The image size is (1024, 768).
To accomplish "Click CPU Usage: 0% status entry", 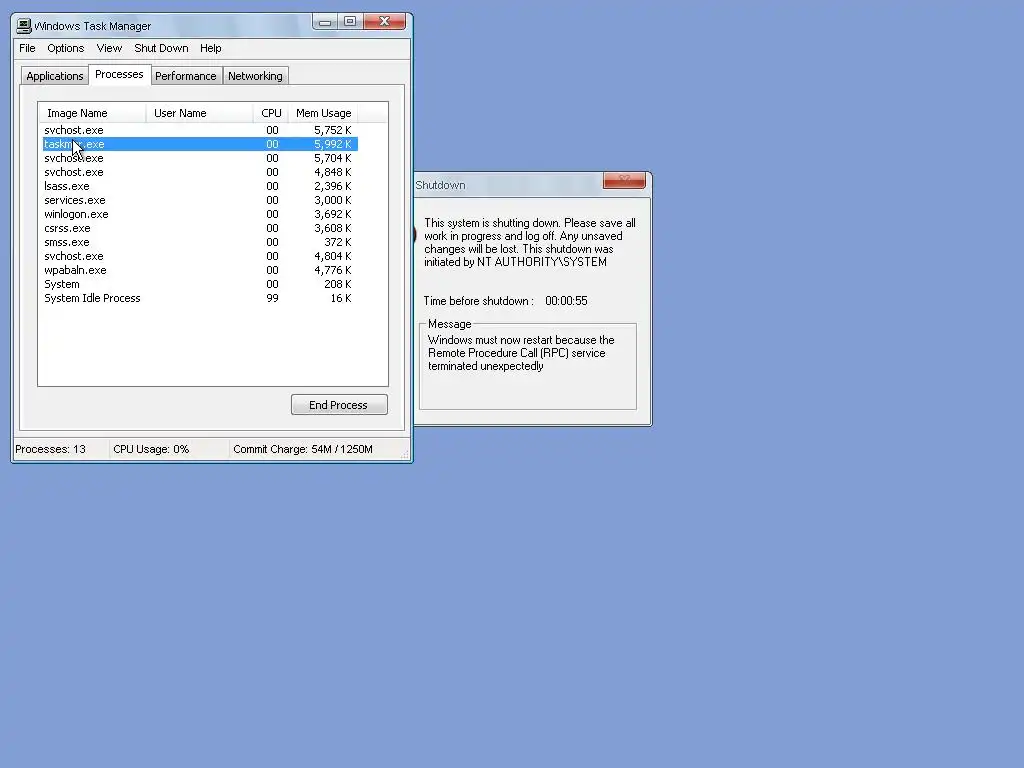I will [151, 449].
